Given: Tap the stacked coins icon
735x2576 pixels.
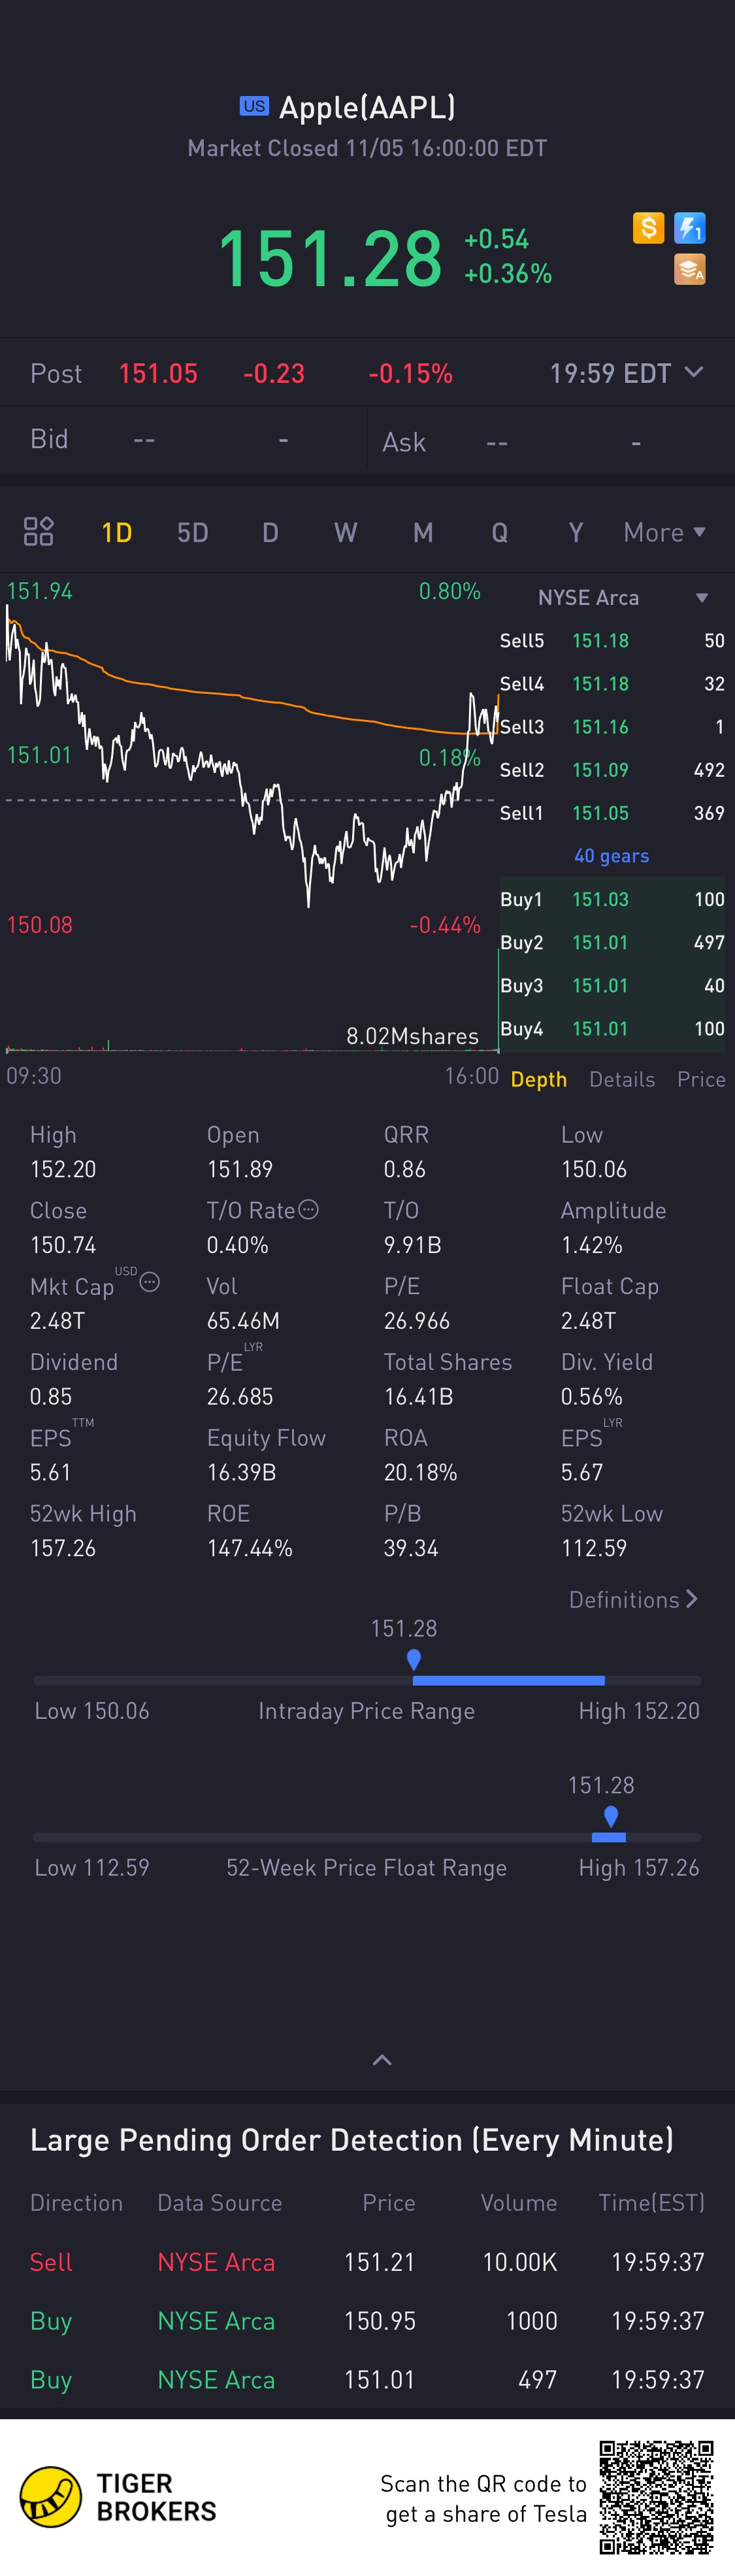Looking at the screenshot, I should click(x=690, y=270).
